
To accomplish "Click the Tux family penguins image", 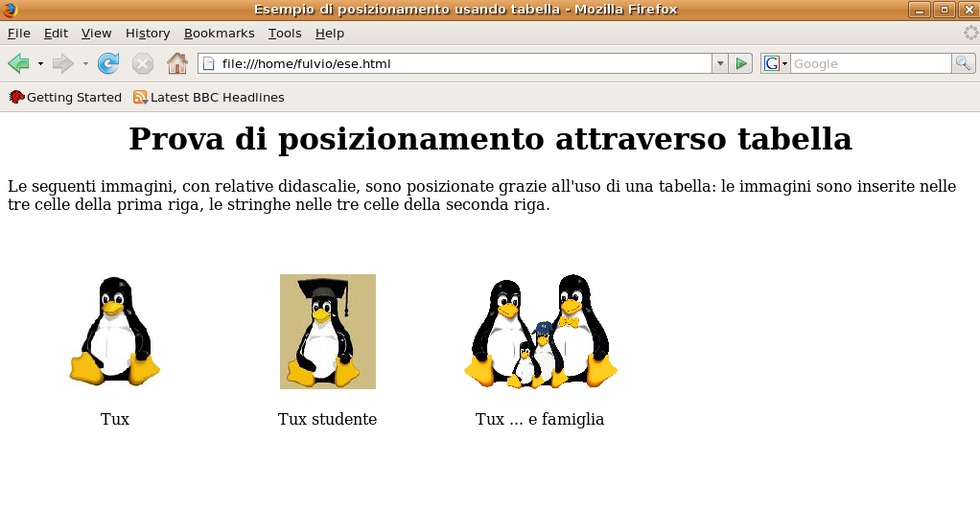I will 541,331.
